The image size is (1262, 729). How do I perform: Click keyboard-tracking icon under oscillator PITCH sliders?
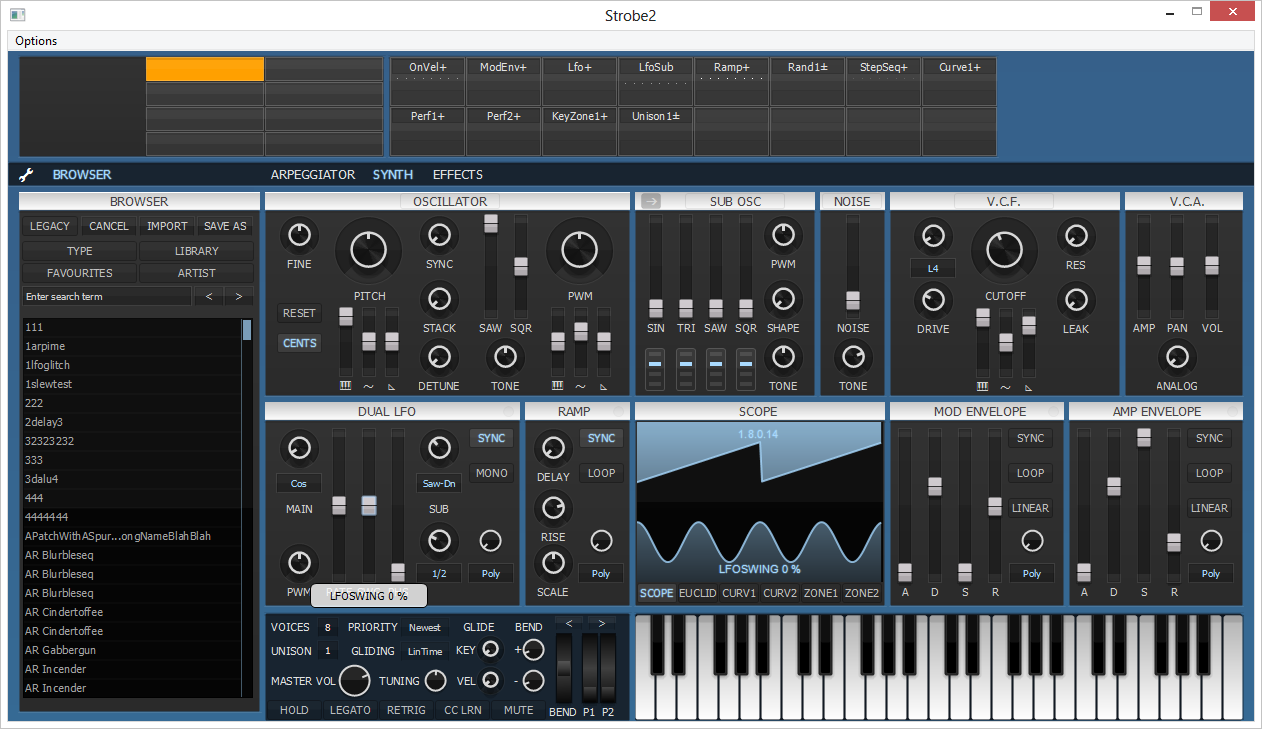pyautogui.click(x=346, y=386)
